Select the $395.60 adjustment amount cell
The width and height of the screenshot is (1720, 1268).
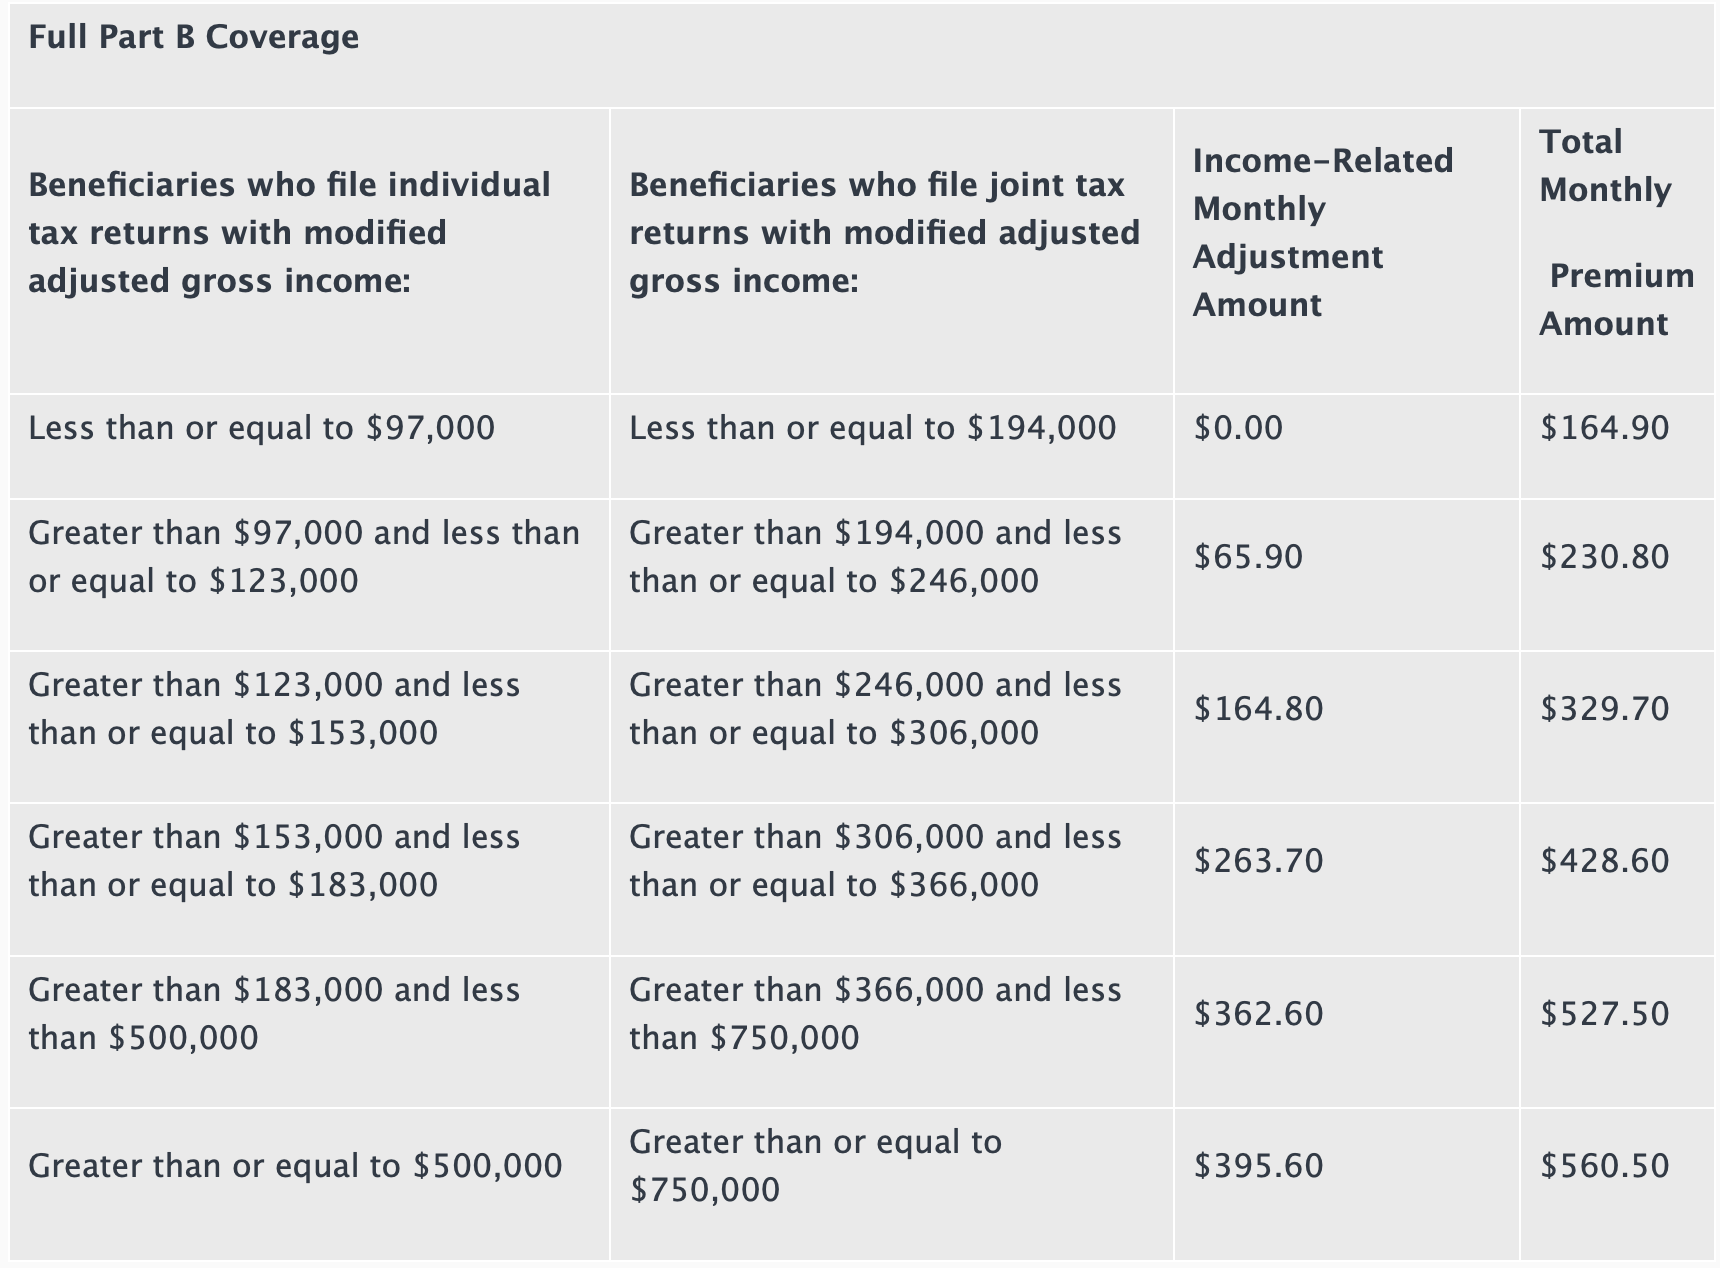1258,1166
